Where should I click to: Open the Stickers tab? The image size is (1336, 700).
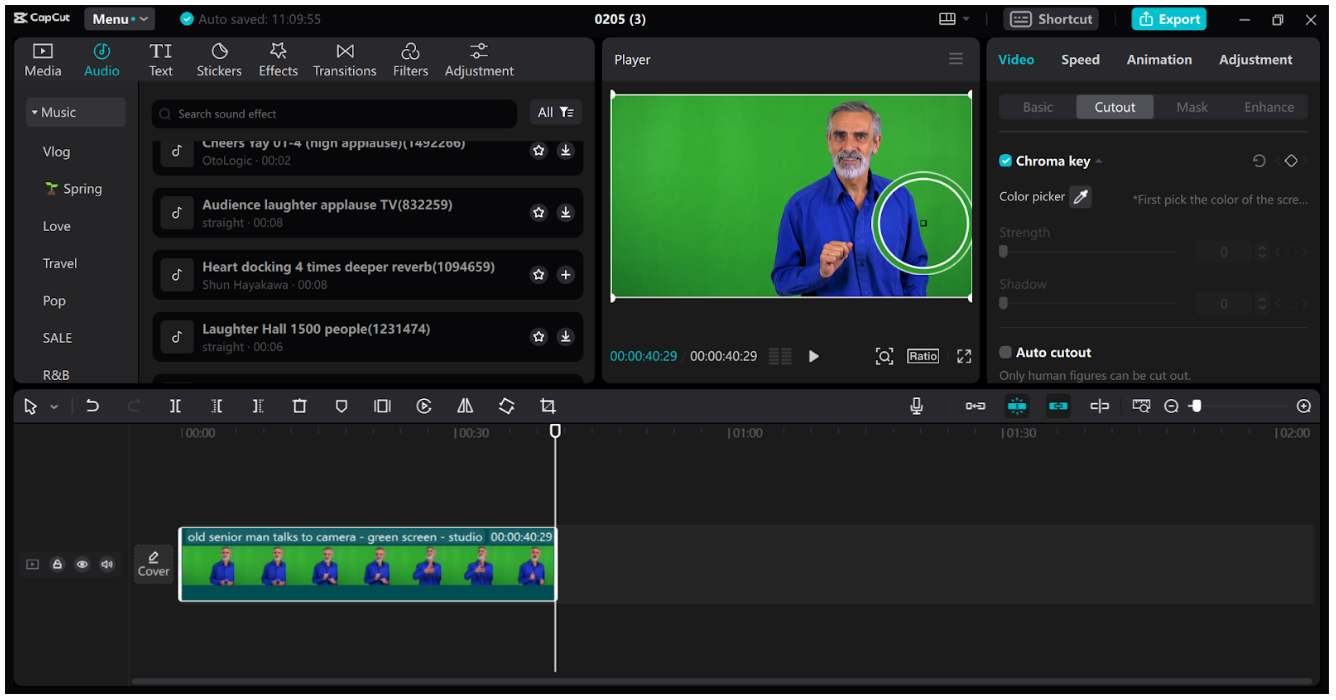(219, 60)
